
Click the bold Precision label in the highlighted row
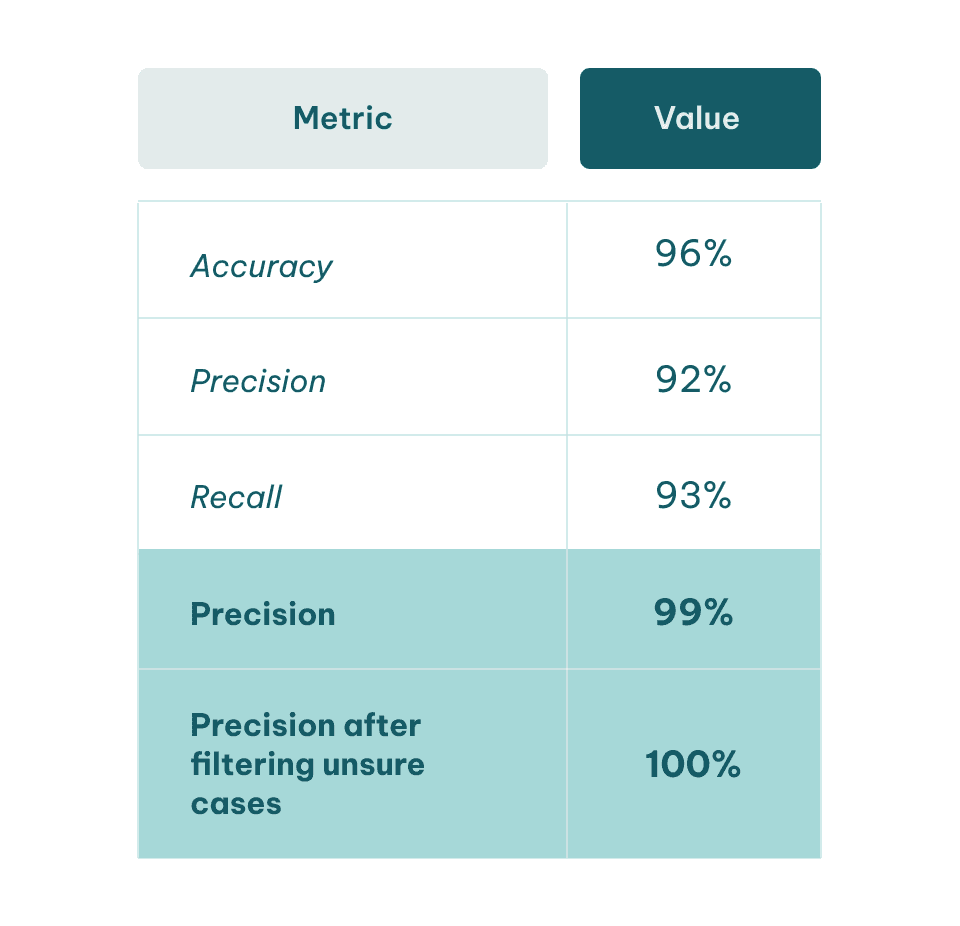[263, 614]
